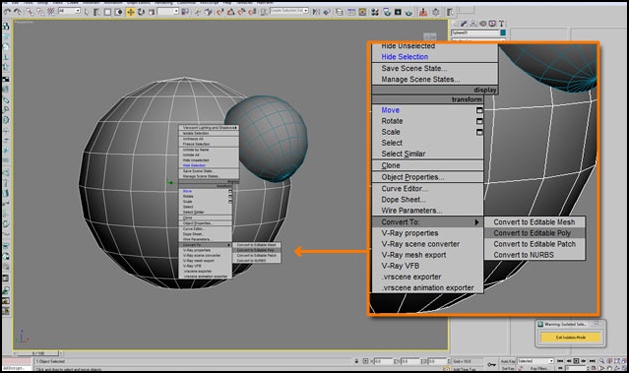Screen dimensions: 629x373
Task: Toggle the Set Key button
Action: click(508, 368)
